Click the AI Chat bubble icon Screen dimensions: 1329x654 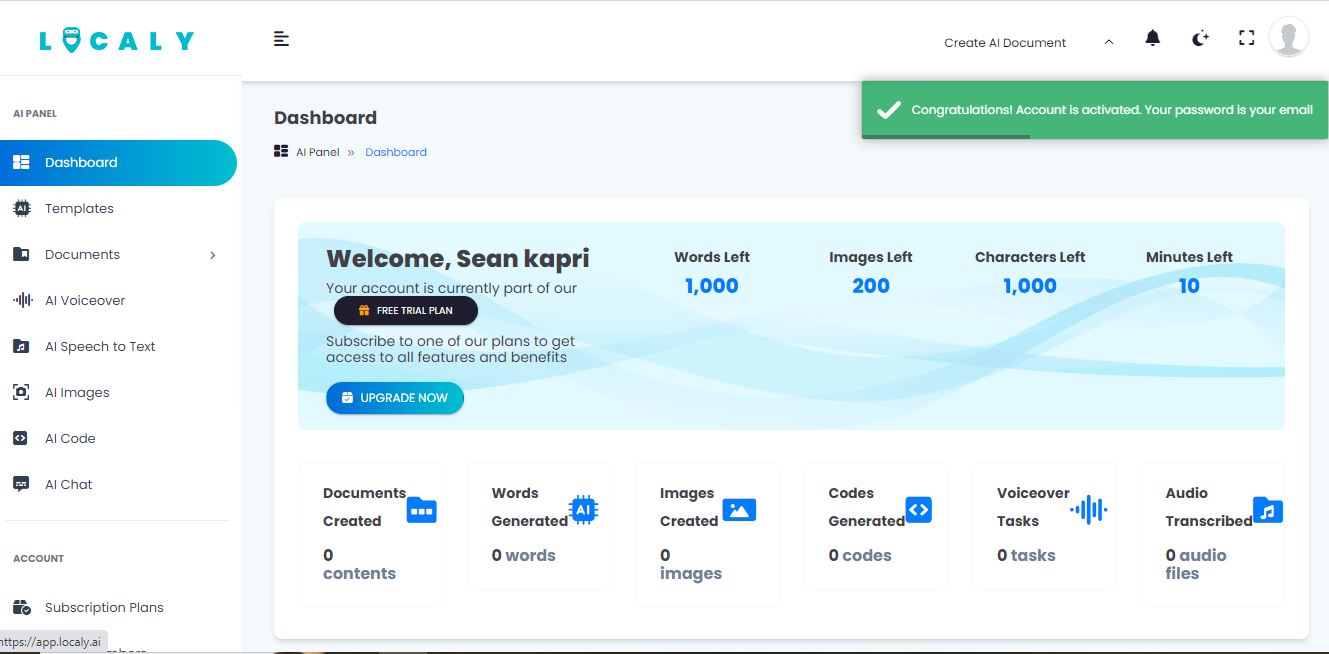coord(21,485)
